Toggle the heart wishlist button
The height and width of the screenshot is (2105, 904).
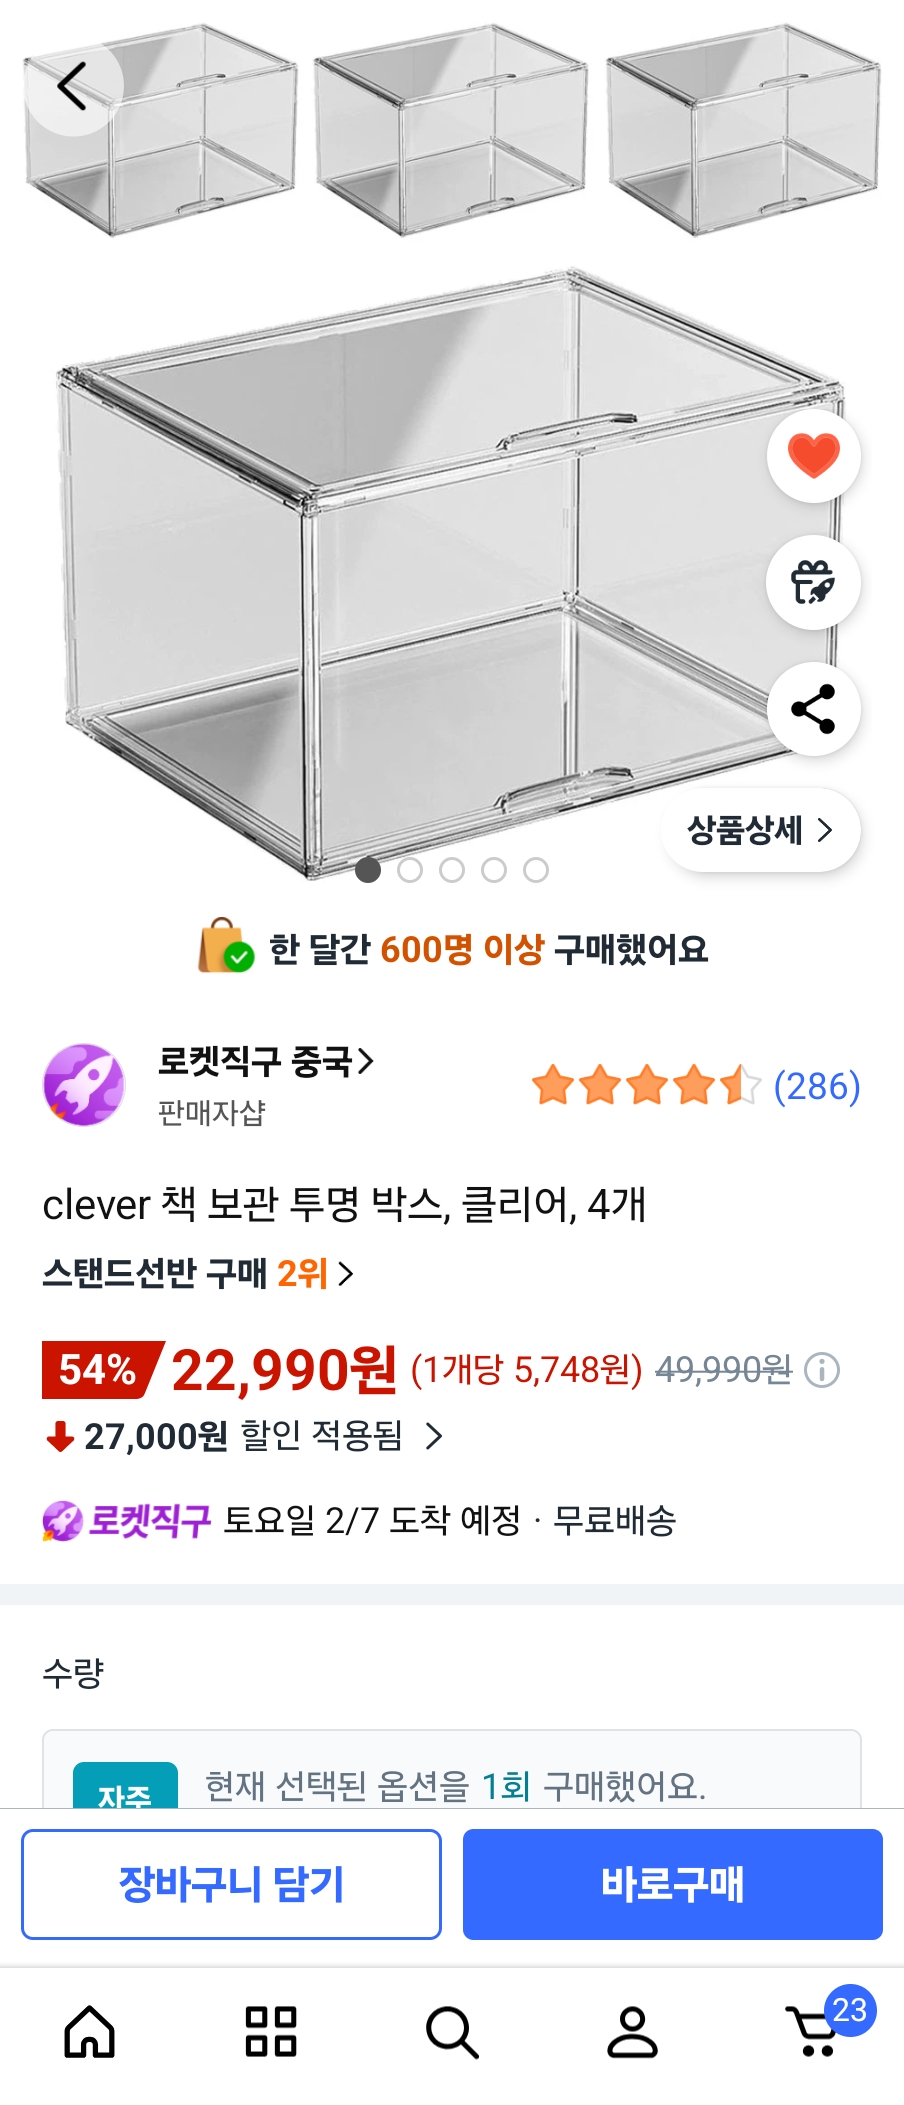813,456
